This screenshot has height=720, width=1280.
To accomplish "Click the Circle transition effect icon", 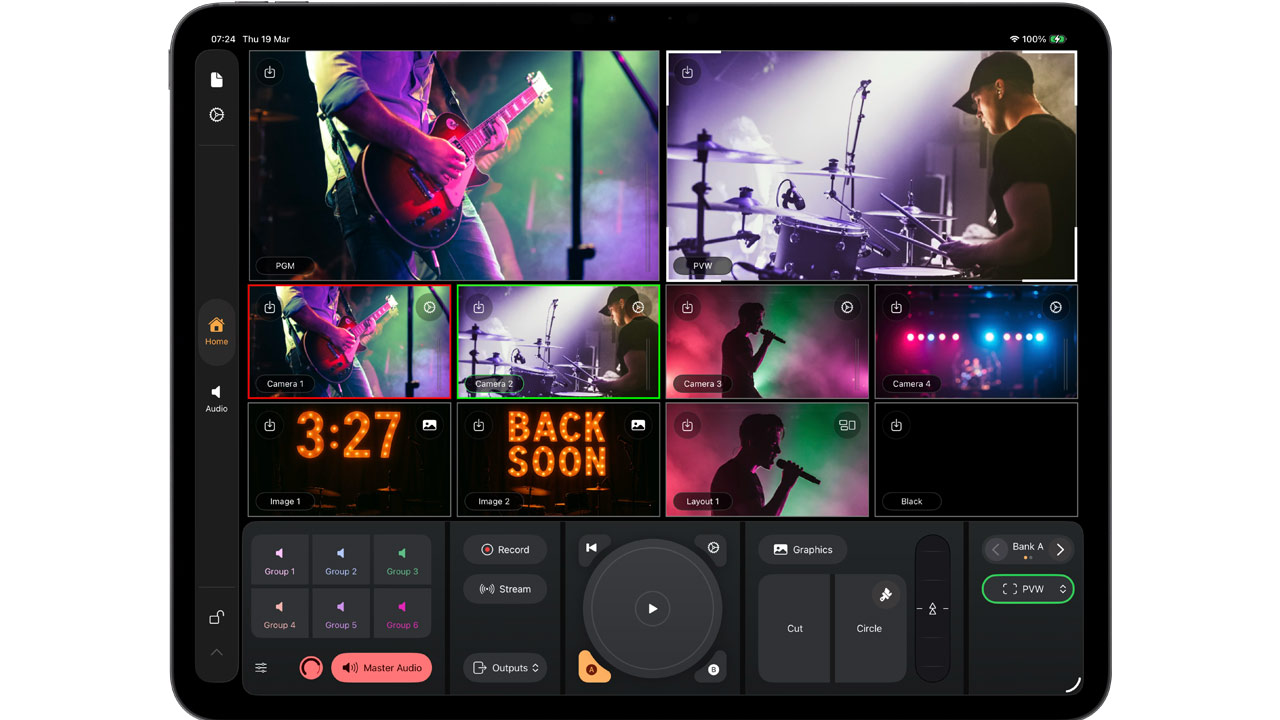I will click(885, 595).
